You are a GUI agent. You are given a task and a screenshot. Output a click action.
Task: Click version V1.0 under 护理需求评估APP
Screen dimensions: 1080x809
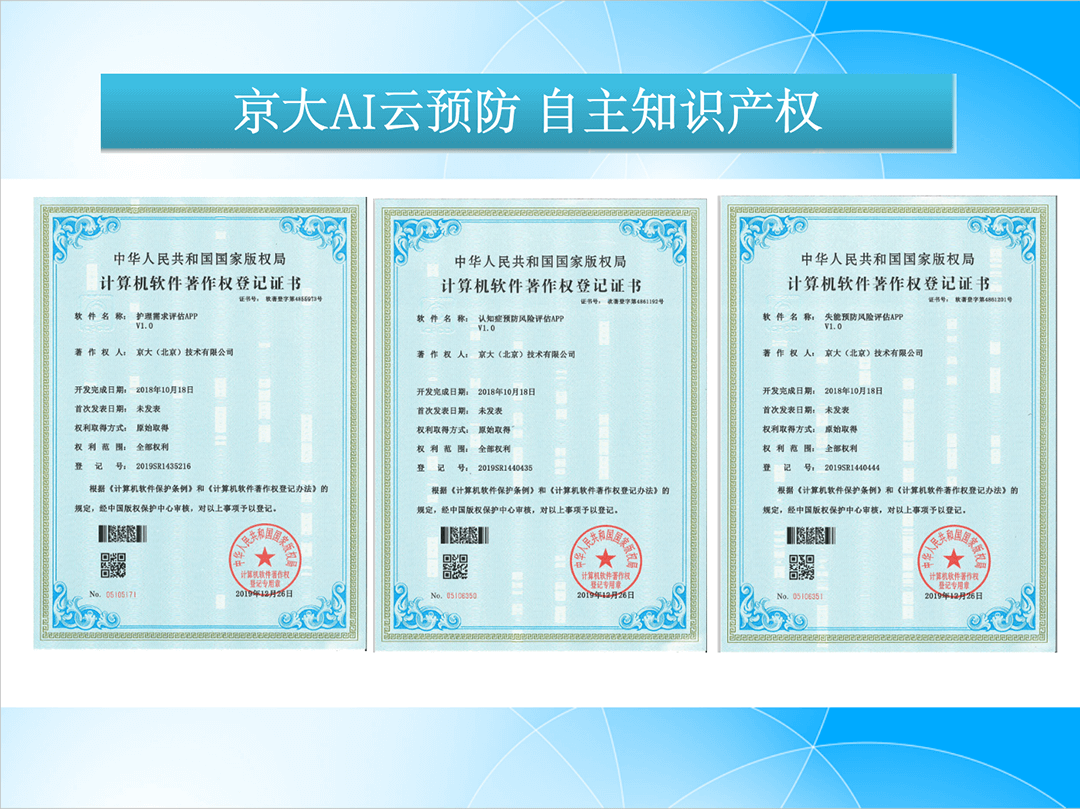(145, 326)
